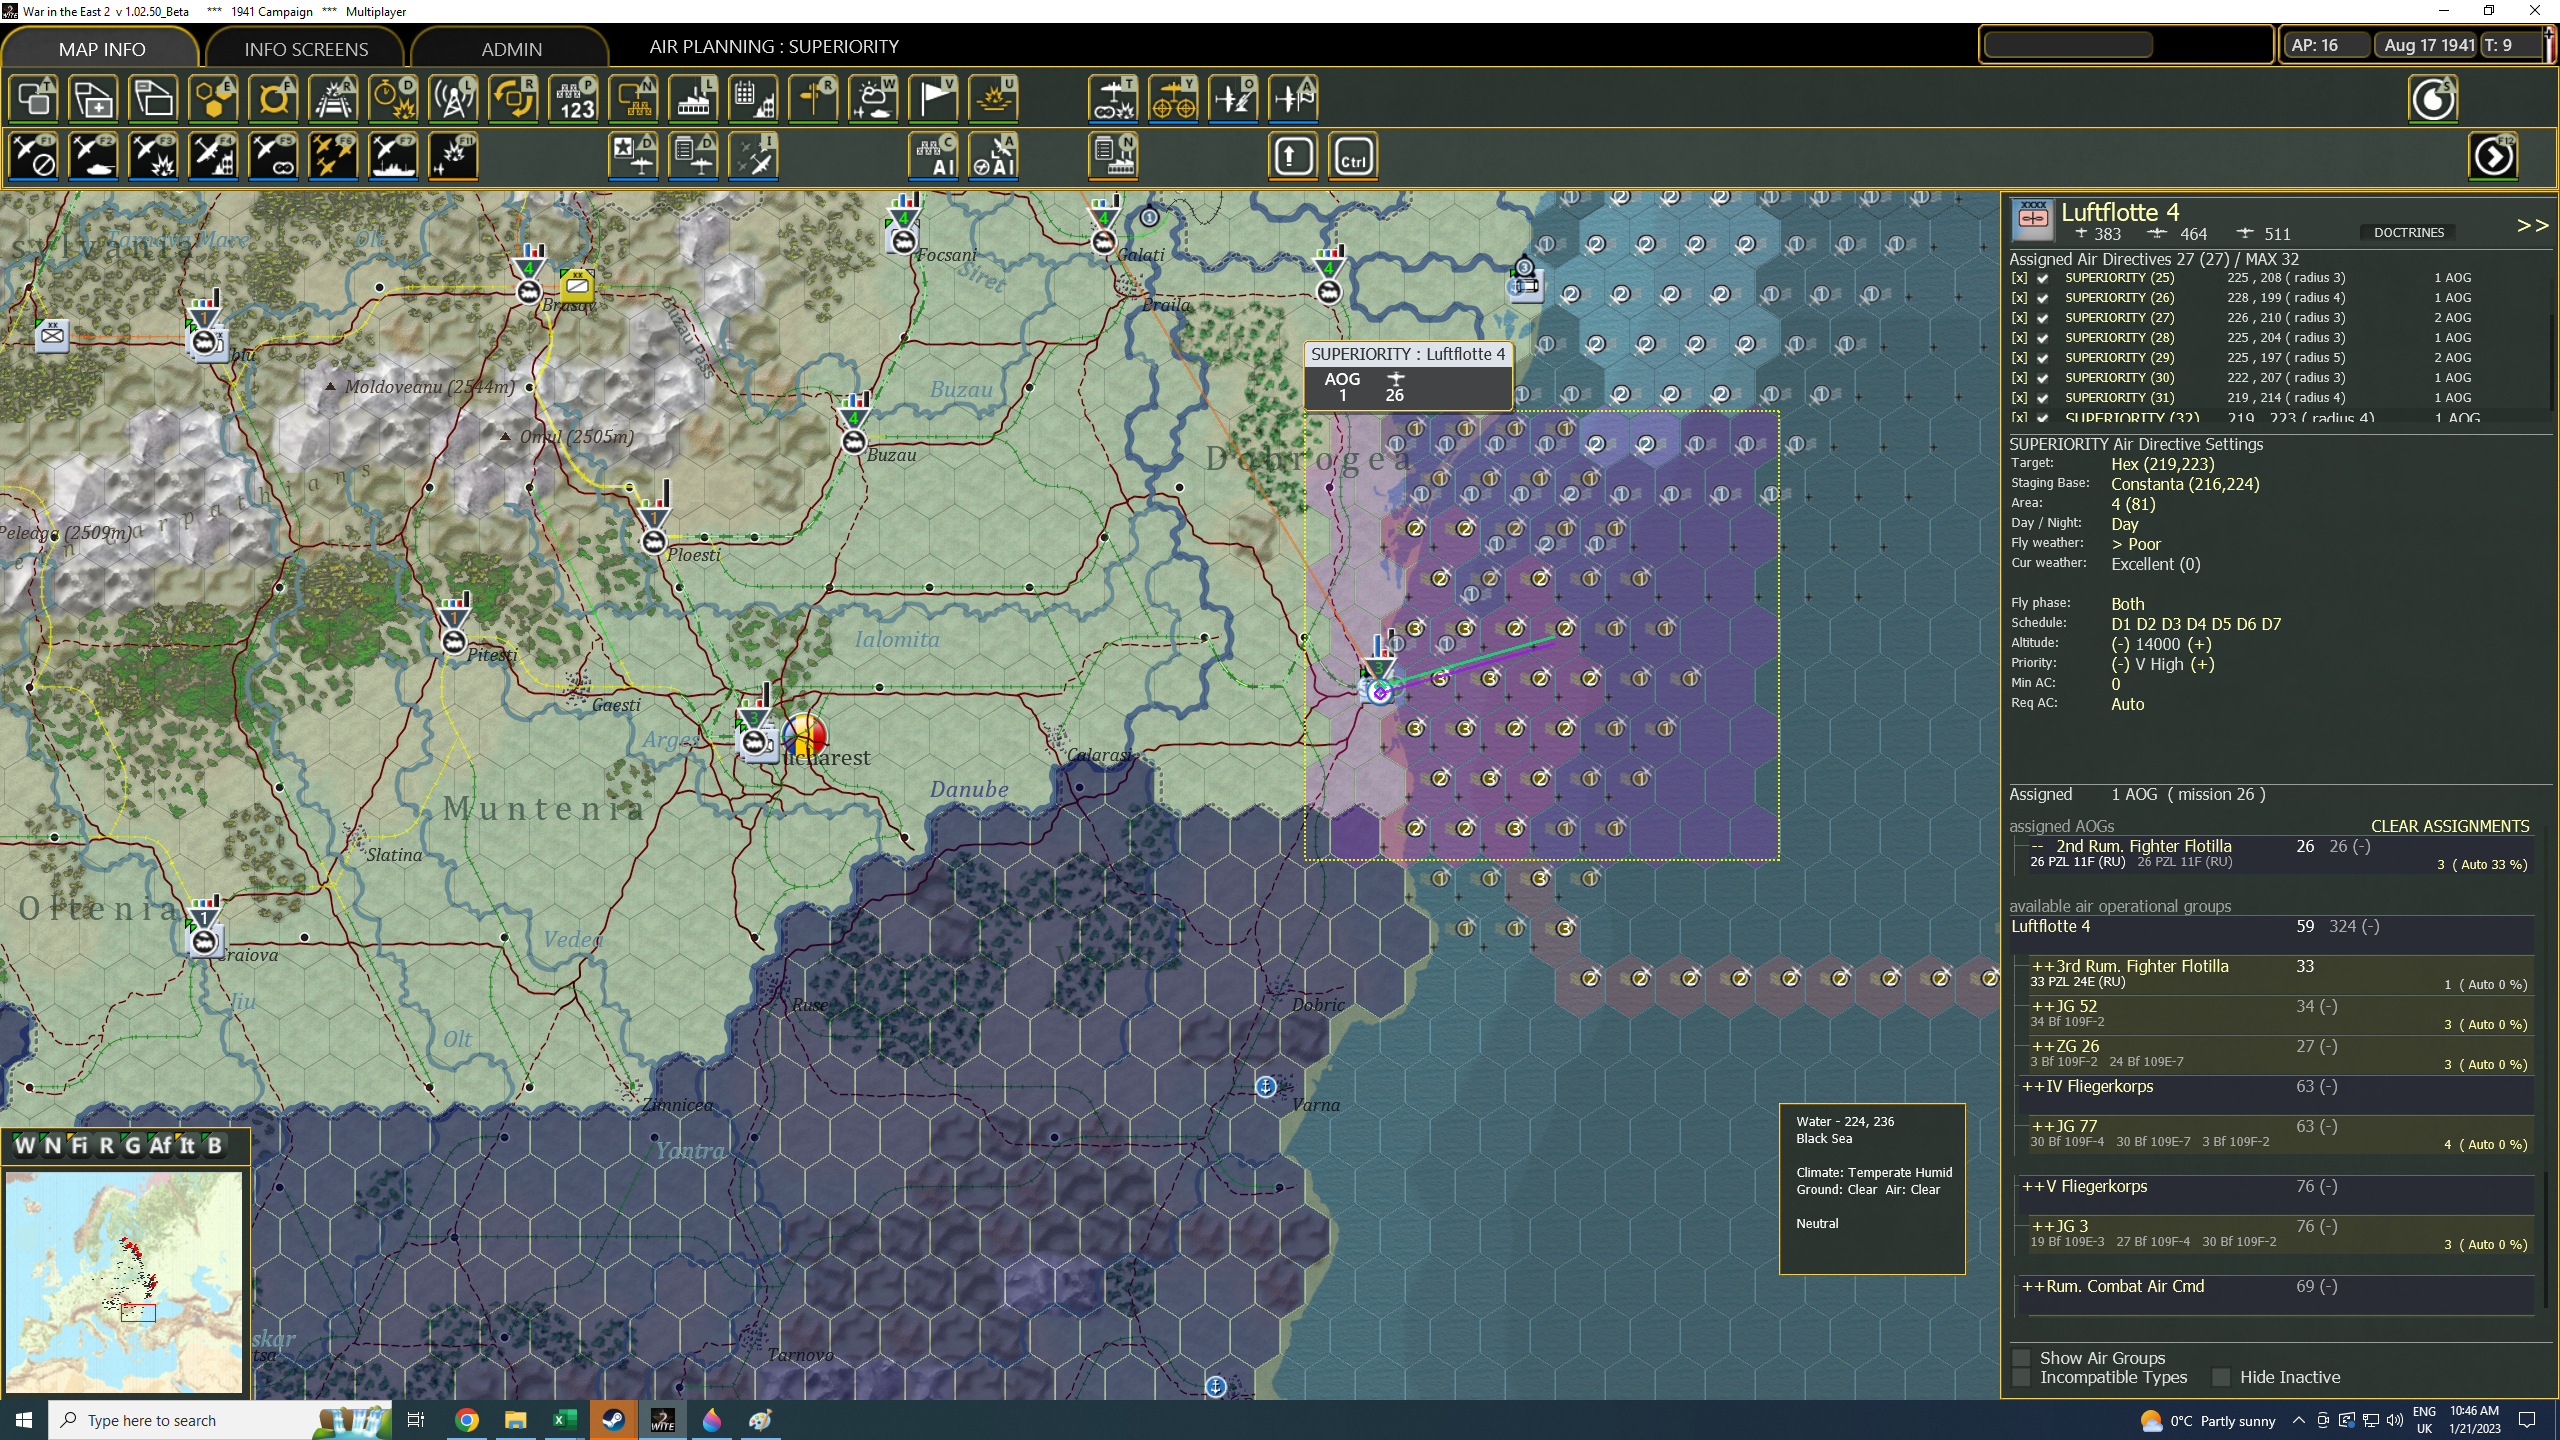The image size is (2560, 1440).
Task: Uncheck the SUPERIORITY (27) directive checkbox
Action: tap(2043, 318)
